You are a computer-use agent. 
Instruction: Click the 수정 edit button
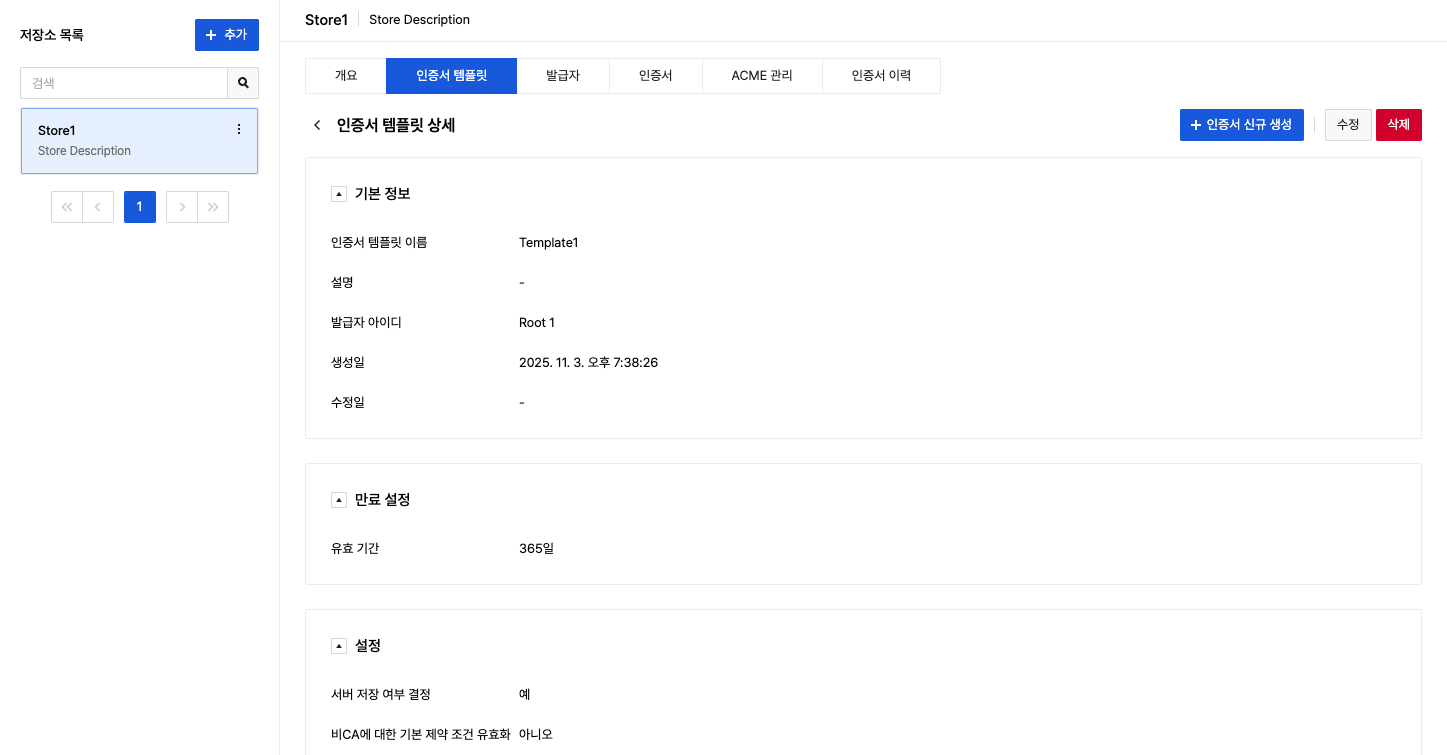pyautogui.click(x=1347, y=125)
